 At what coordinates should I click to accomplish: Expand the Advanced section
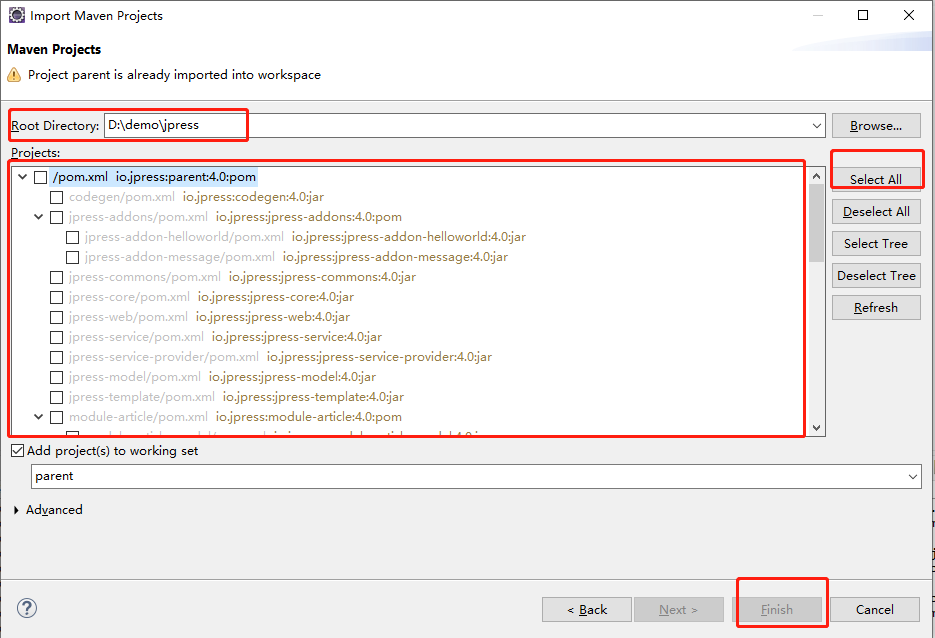[16, 510]
